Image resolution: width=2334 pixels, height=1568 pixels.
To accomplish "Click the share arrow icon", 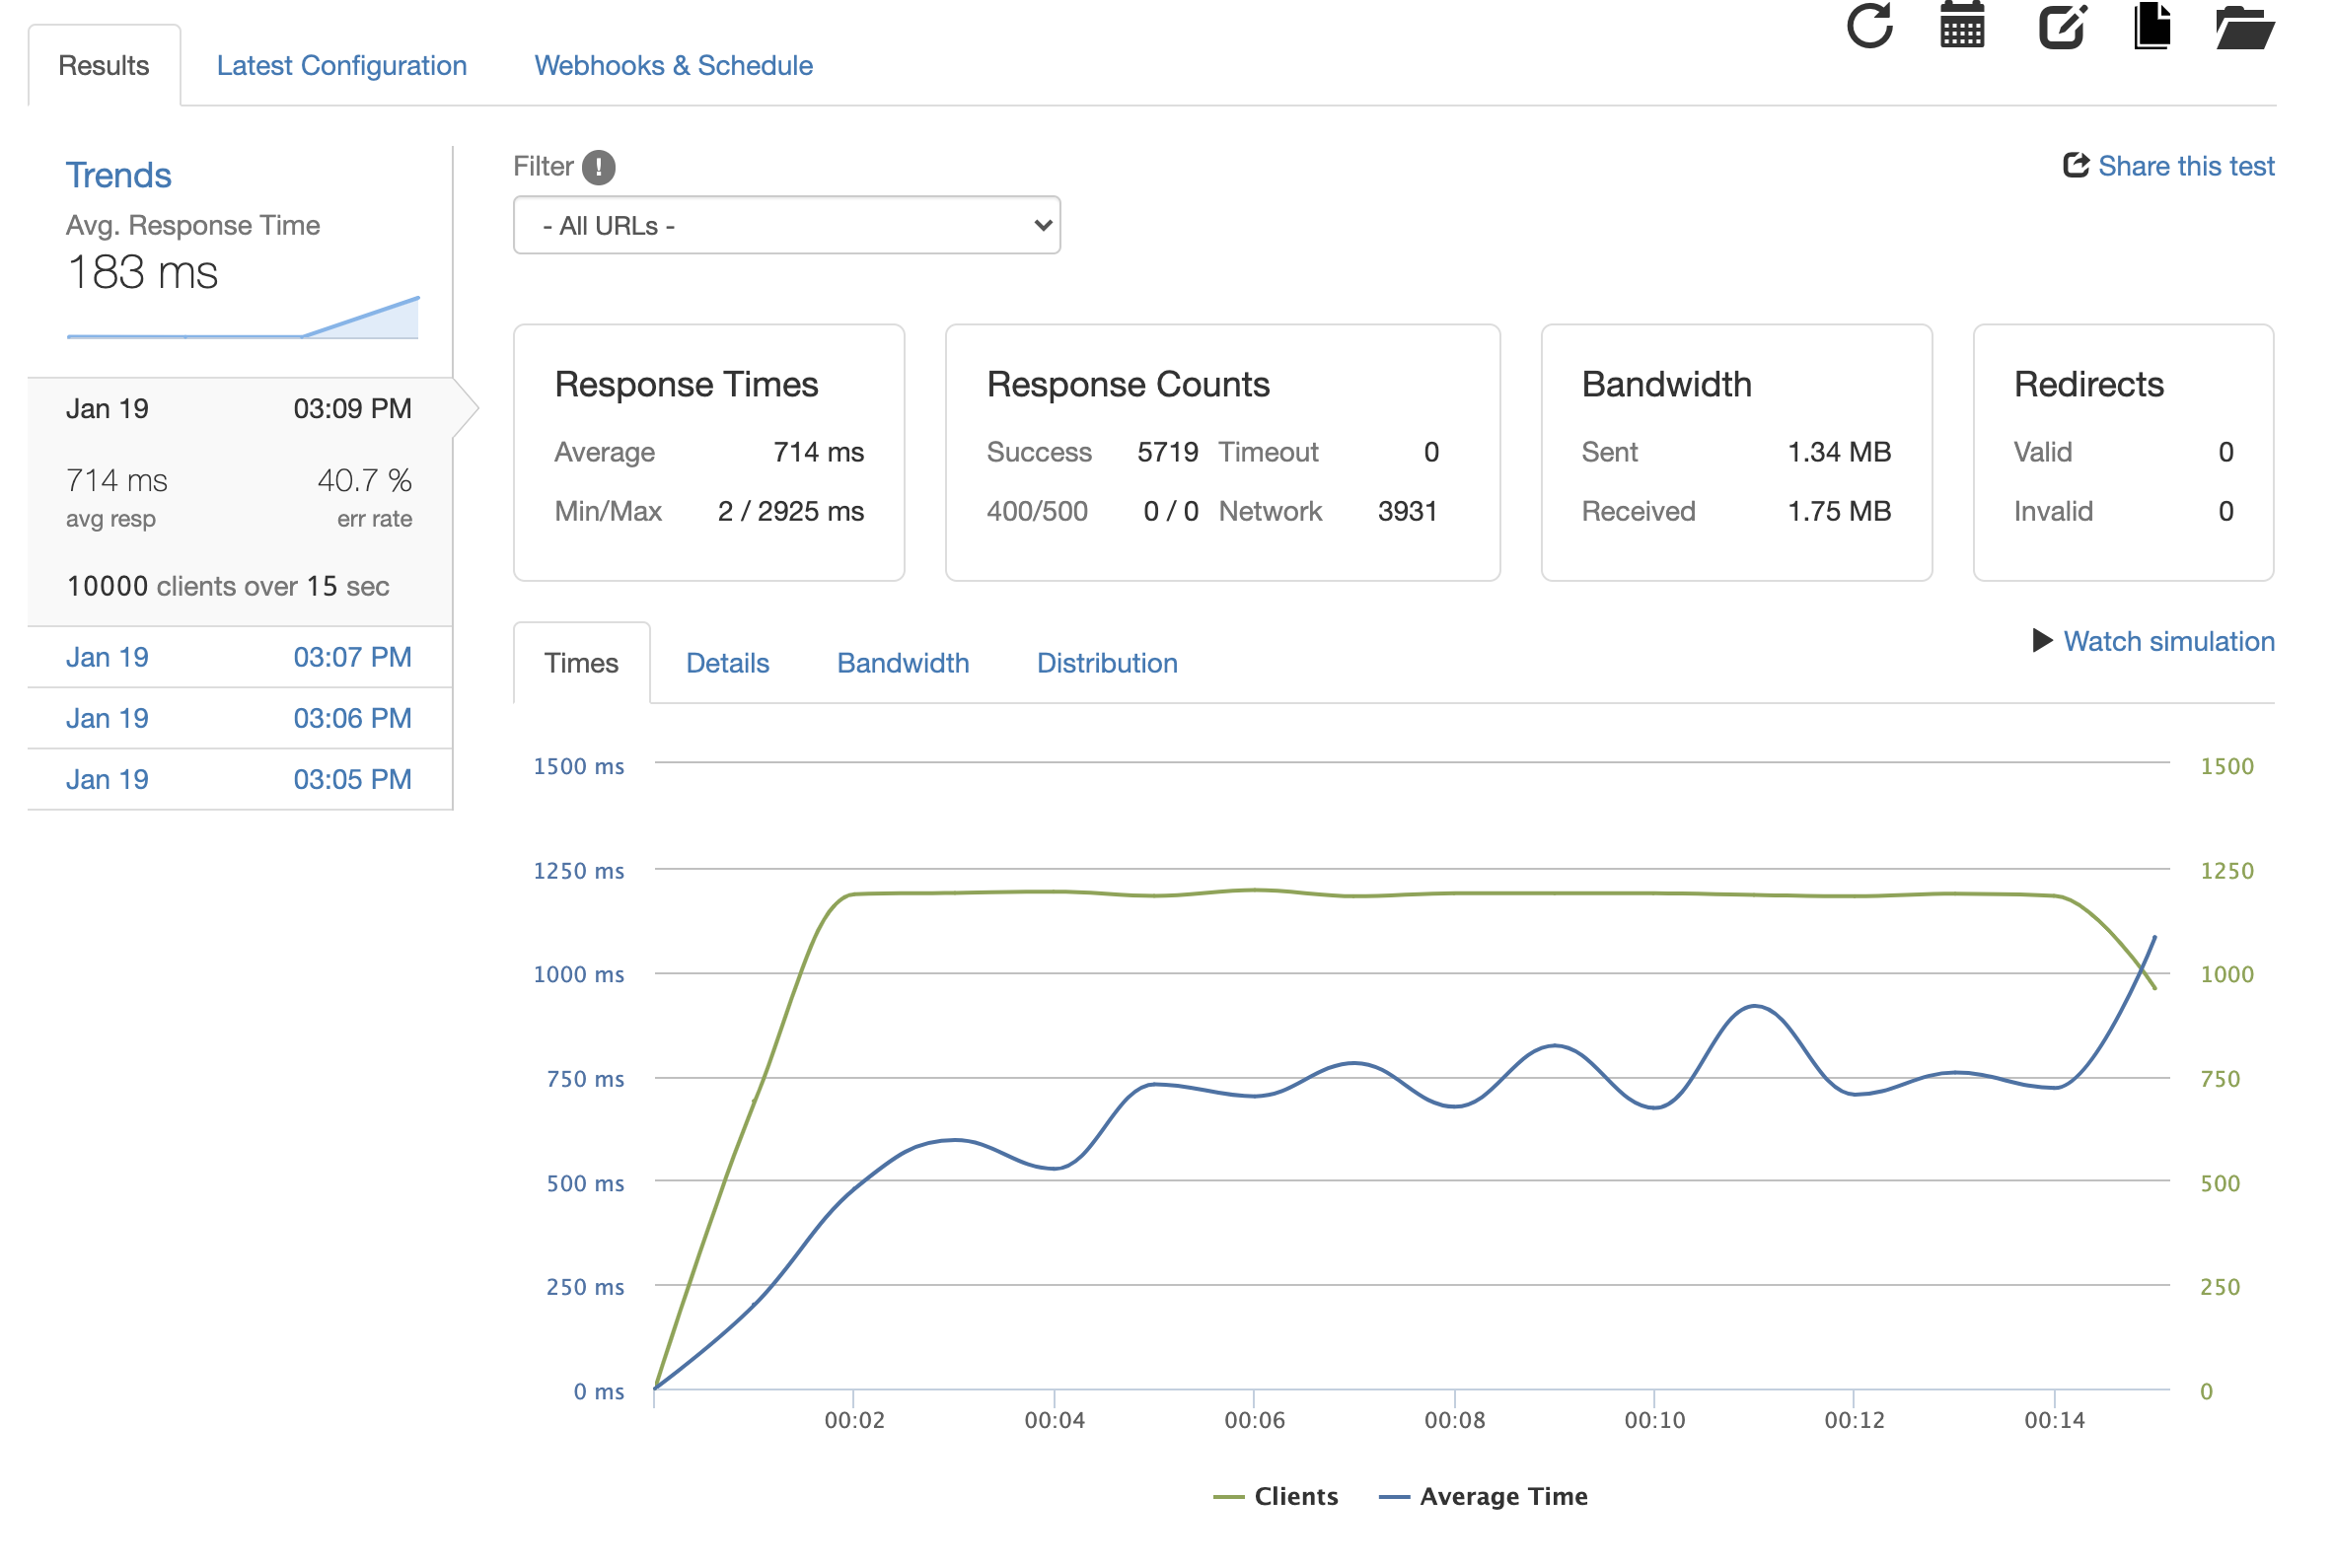I will point(2076,165).
